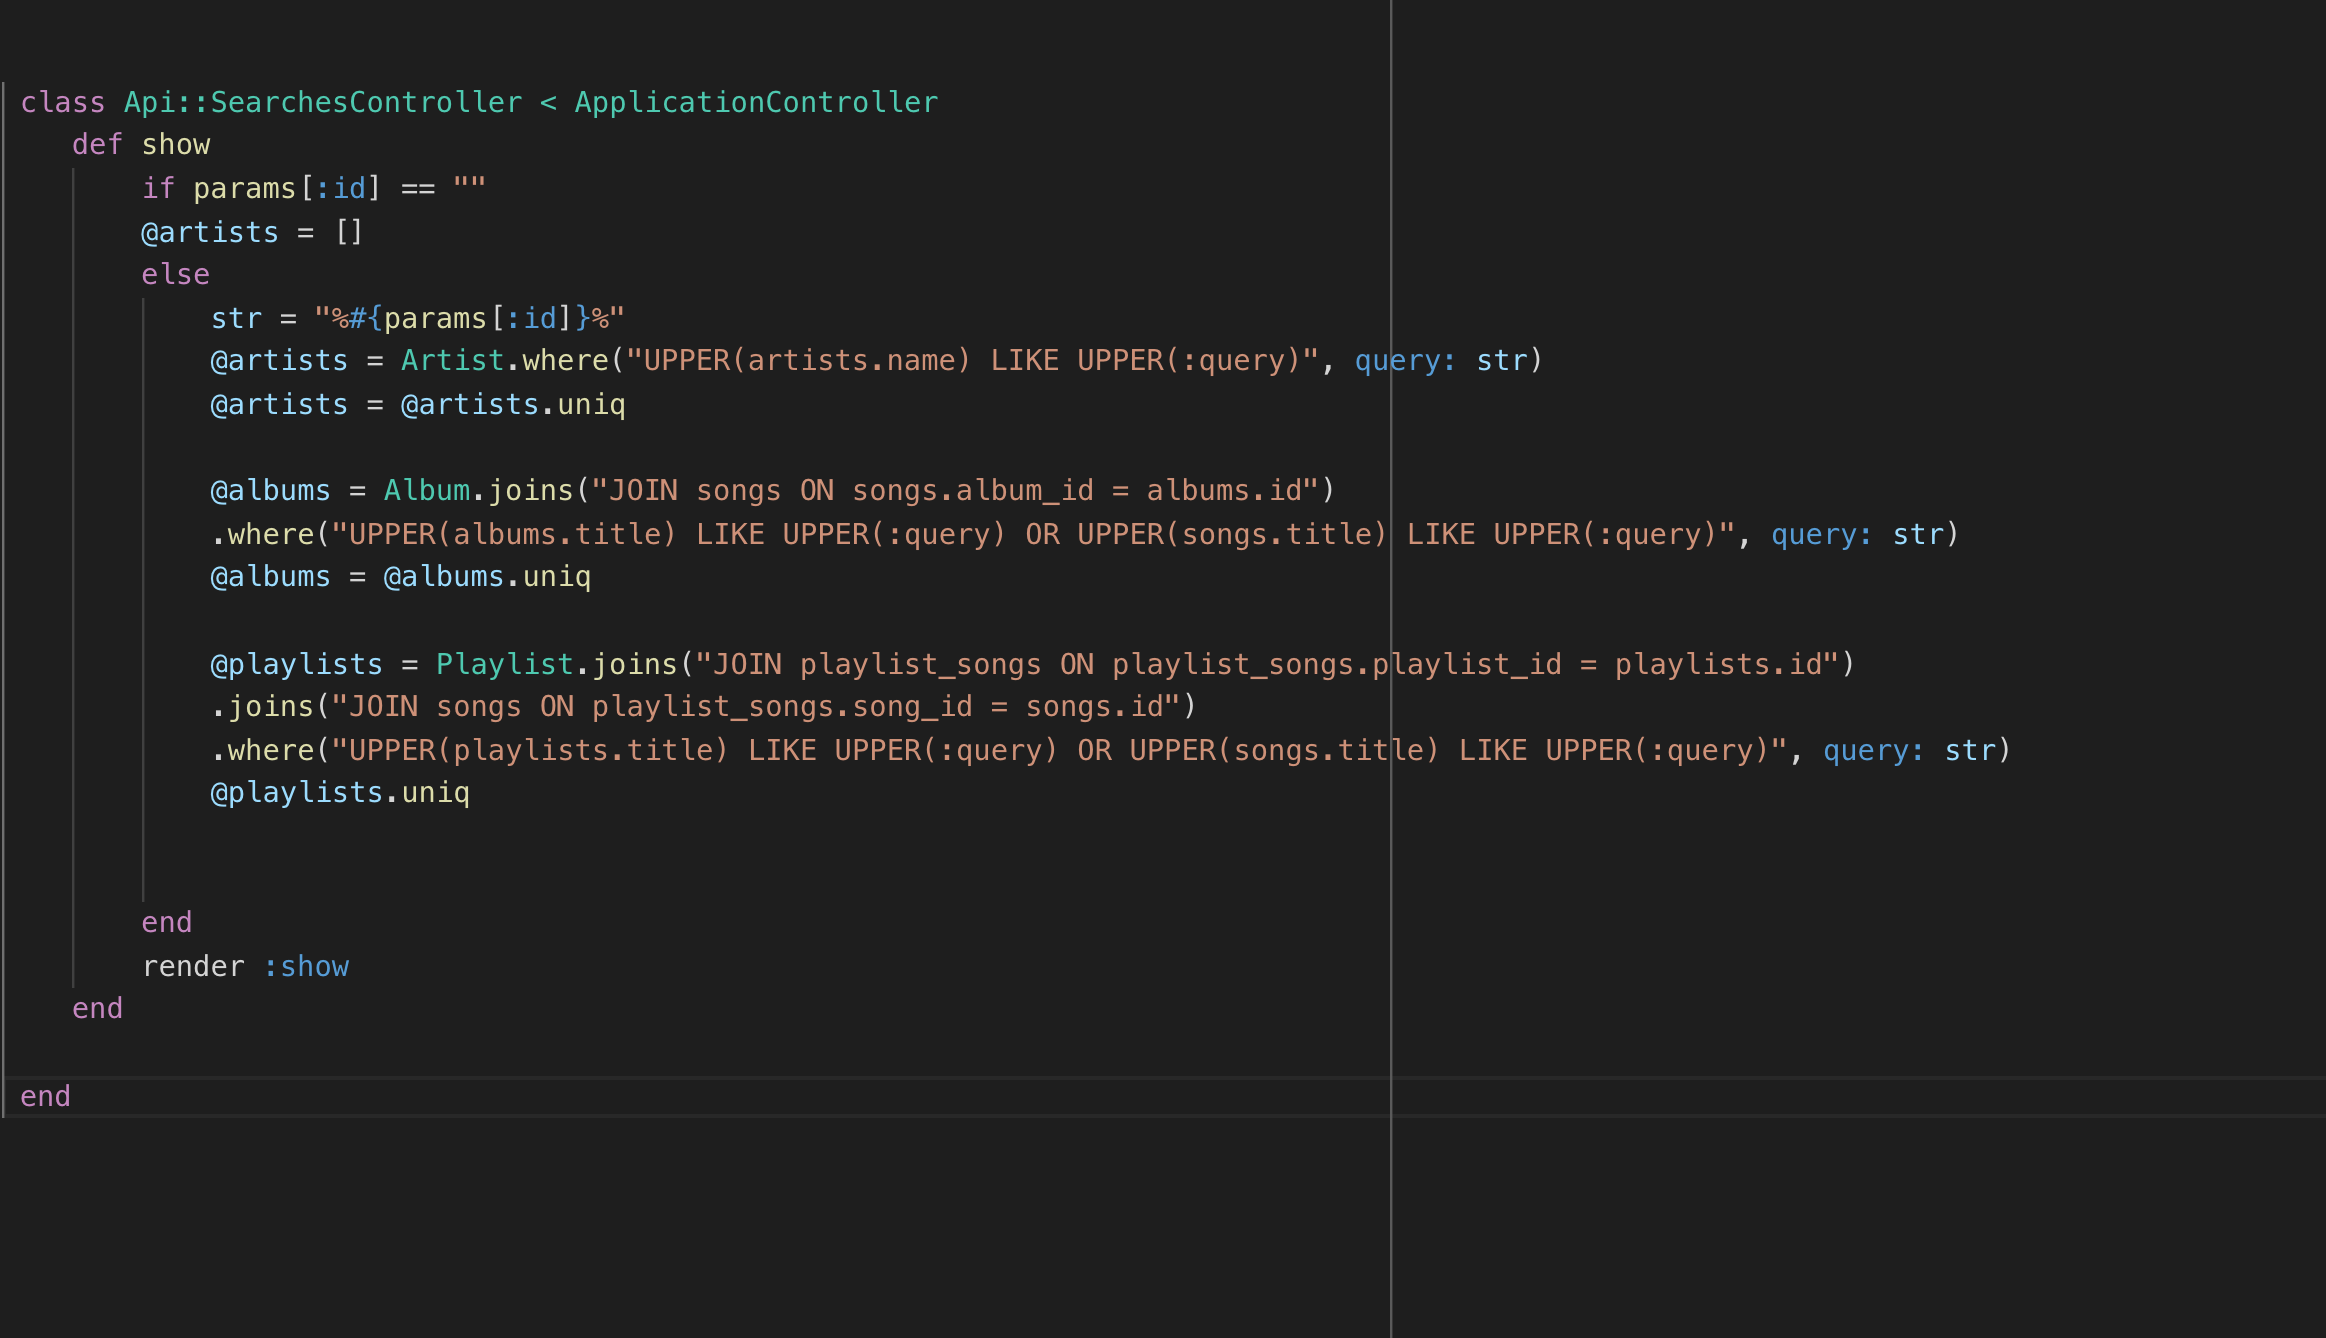Click the class name Api::SearchesController
The width and height of the screenshot is (2326, 1338).
[x=323, y=102]
